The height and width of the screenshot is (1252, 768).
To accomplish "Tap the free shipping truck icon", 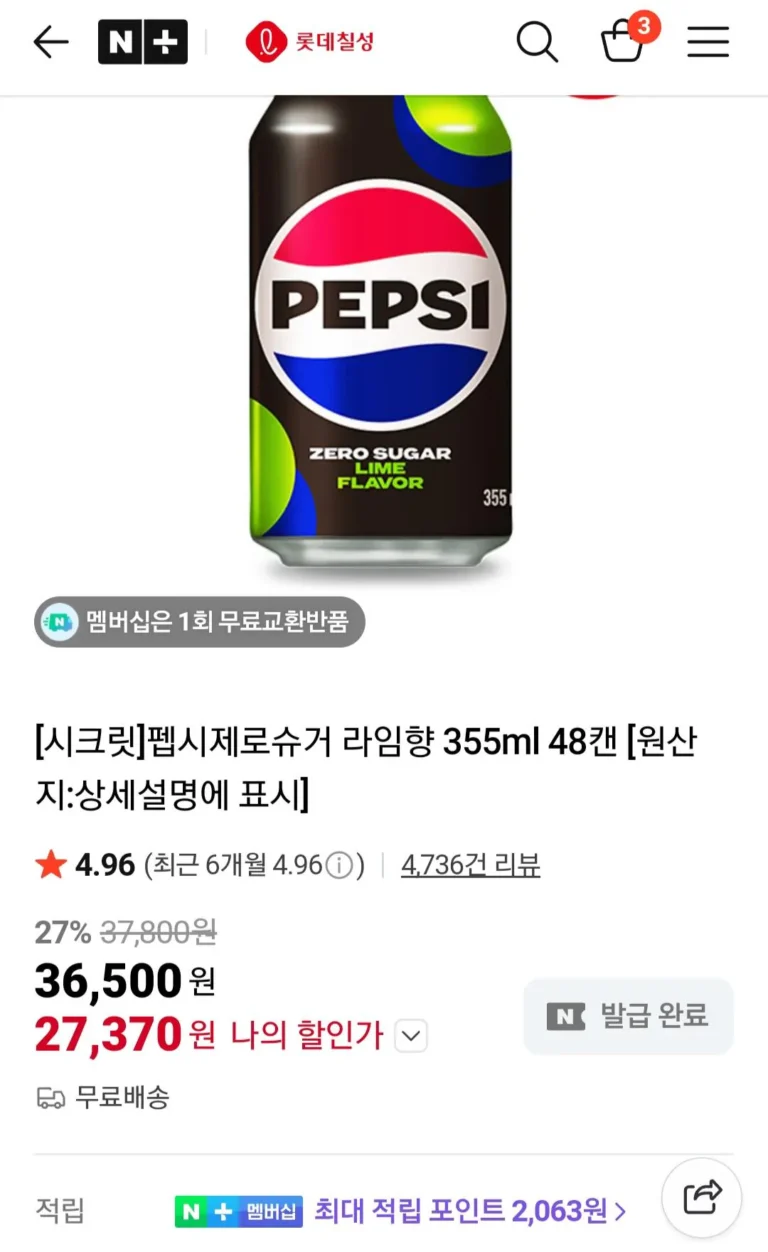I will pyautogui.click(x=50, y=1097).
